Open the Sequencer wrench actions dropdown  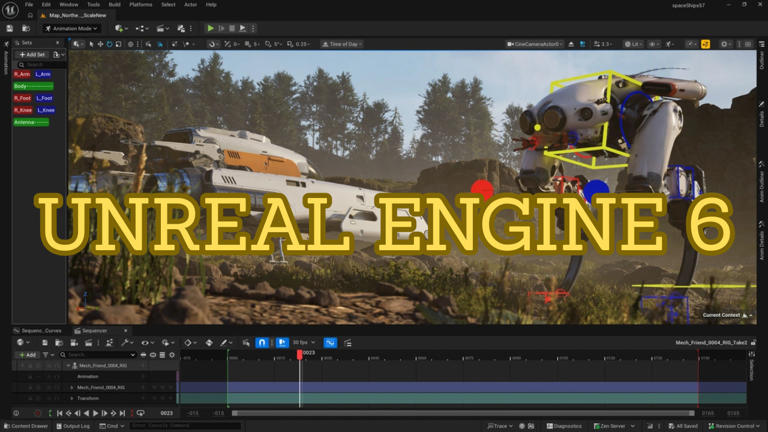pos(126,343)
